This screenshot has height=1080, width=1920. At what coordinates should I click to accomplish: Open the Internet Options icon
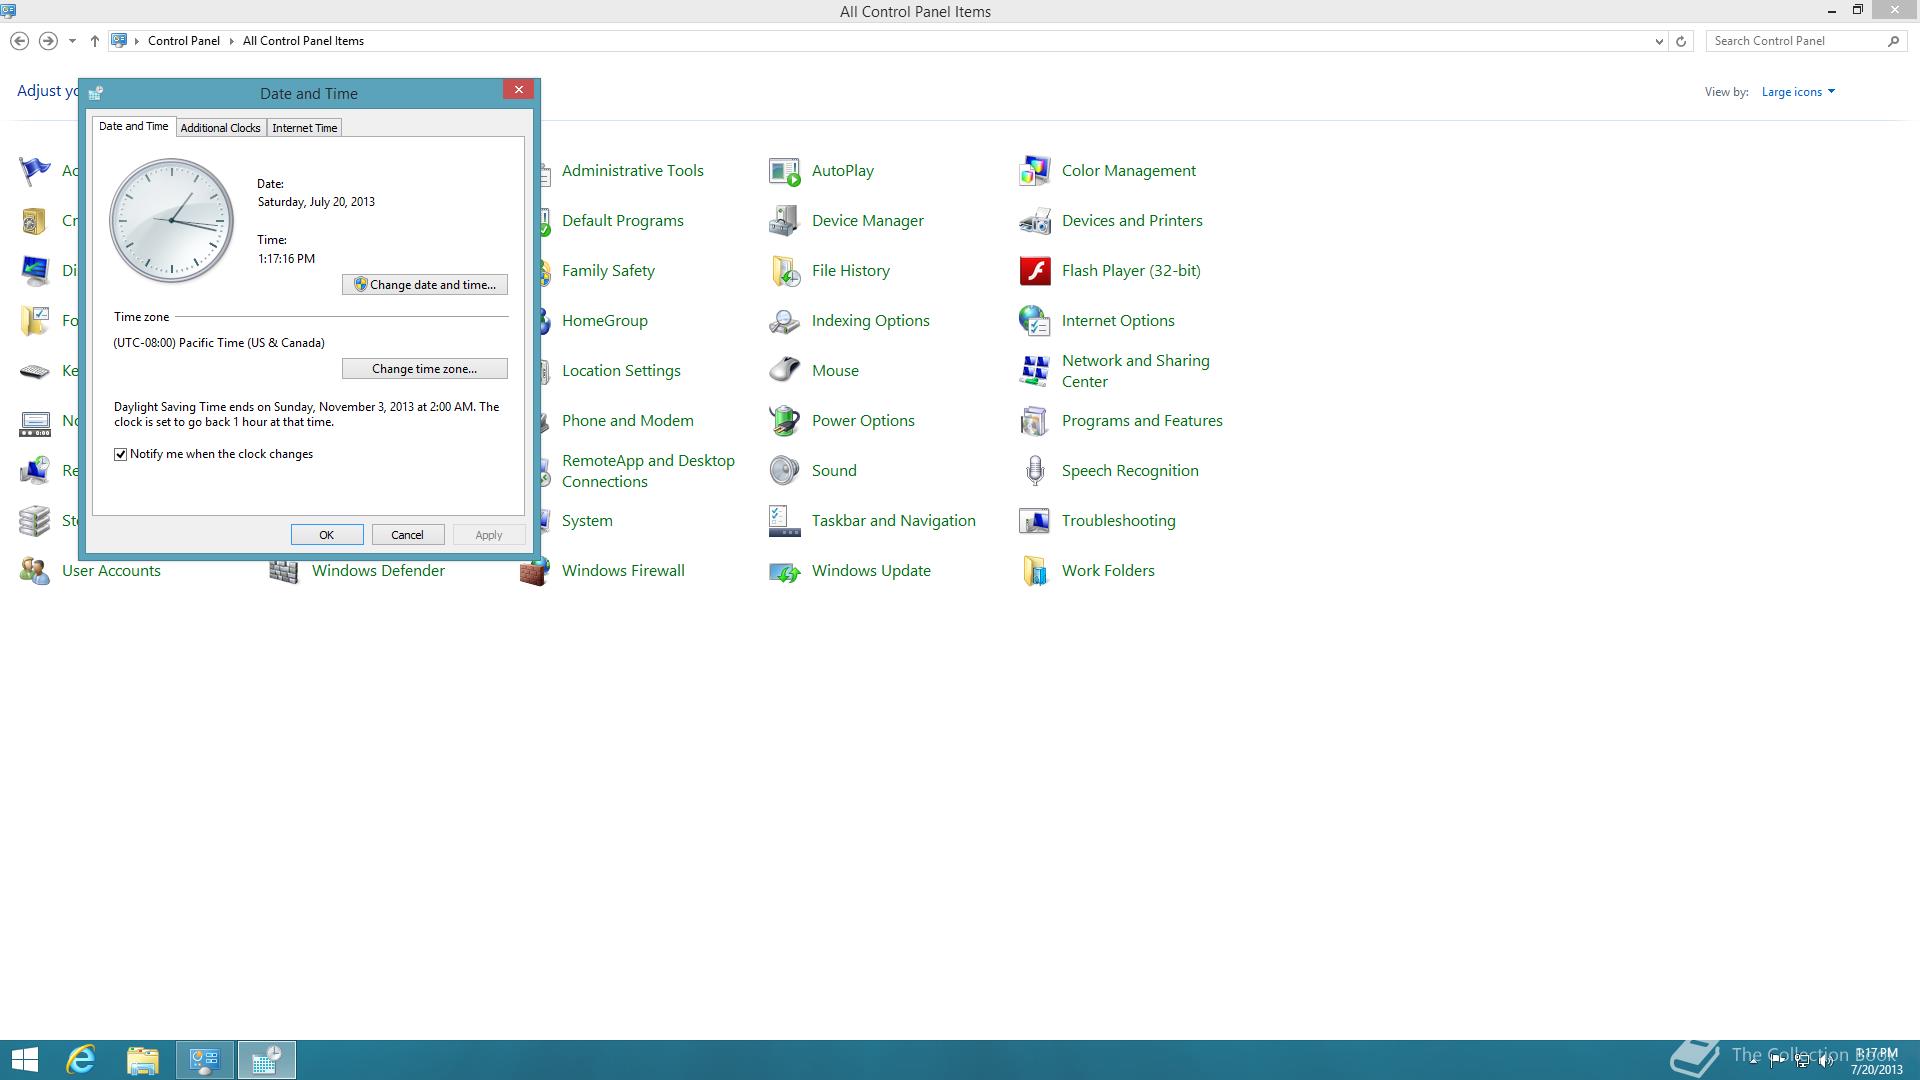click(1034, 321)
